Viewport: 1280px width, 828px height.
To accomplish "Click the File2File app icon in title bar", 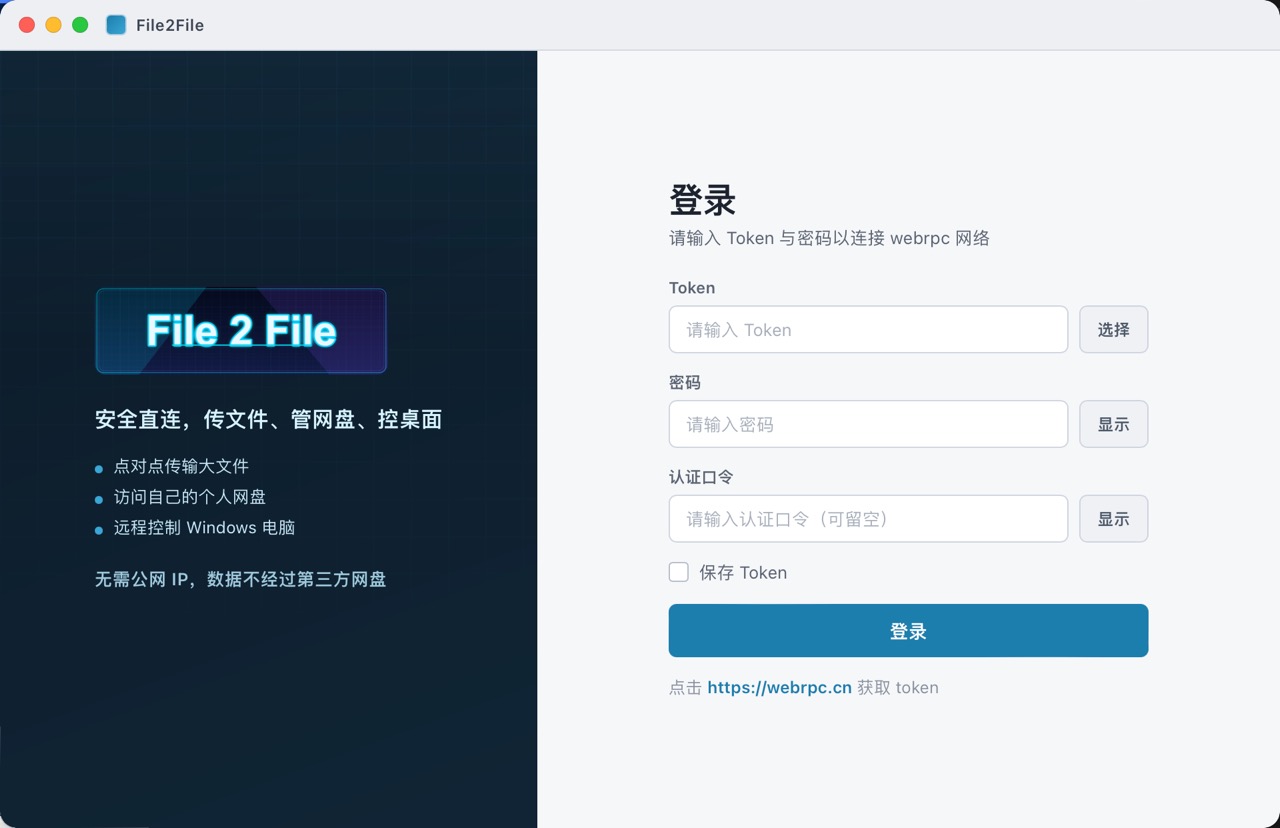I will click(116, 25).
